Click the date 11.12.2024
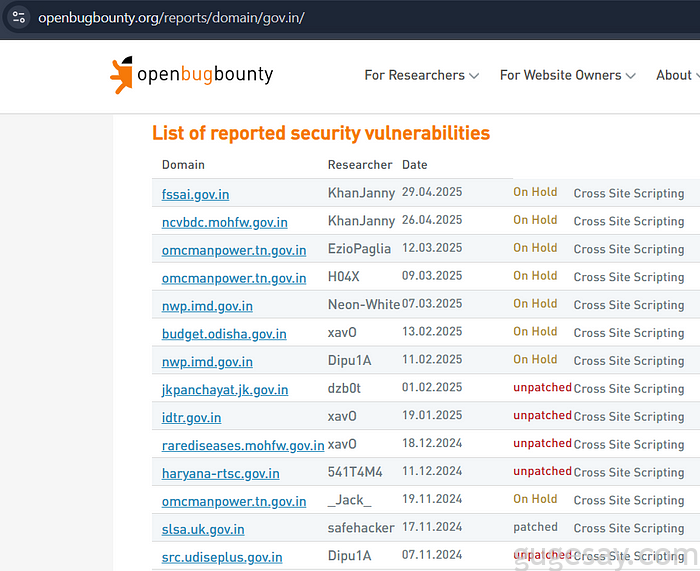 coord(432,471)
